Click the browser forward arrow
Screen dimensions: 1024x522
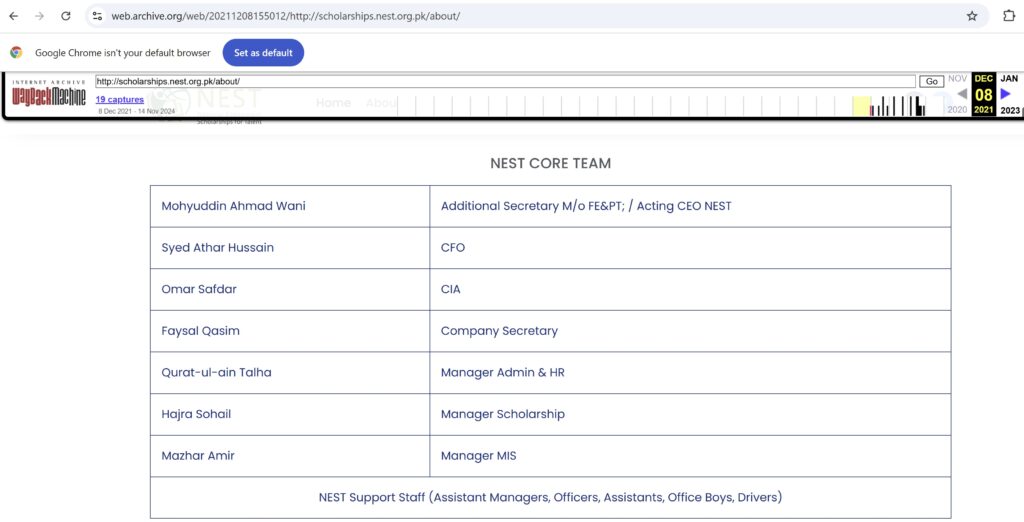pos(39,16)
